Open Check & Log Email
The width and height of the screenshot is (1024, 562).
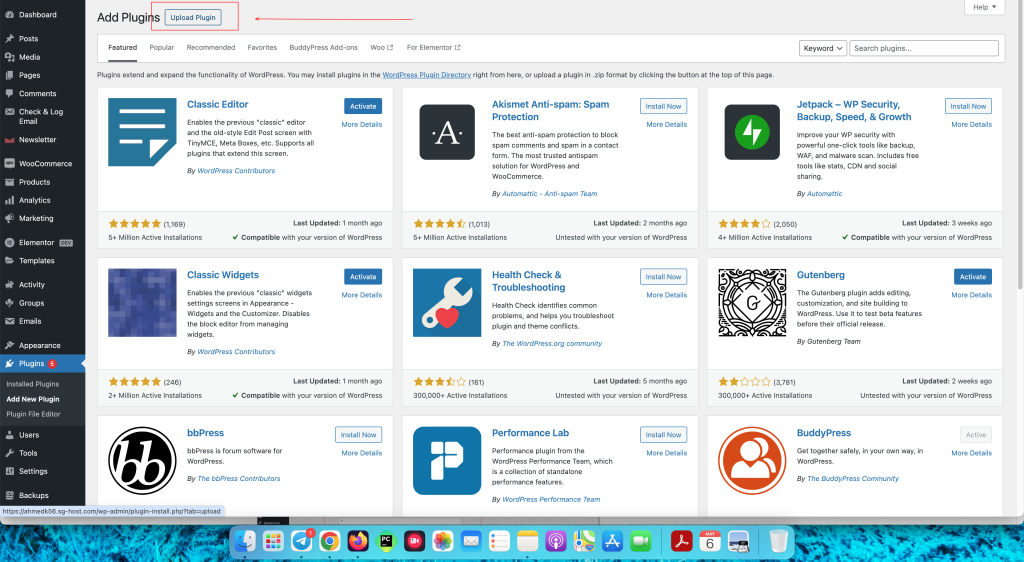[x=40, y=116]
